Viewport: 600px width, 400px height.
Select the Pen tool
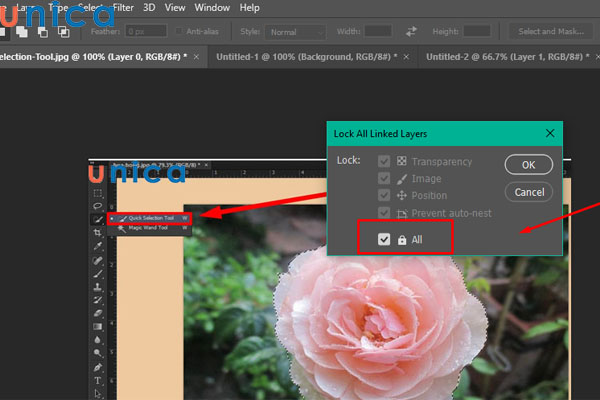click(97, 366)
